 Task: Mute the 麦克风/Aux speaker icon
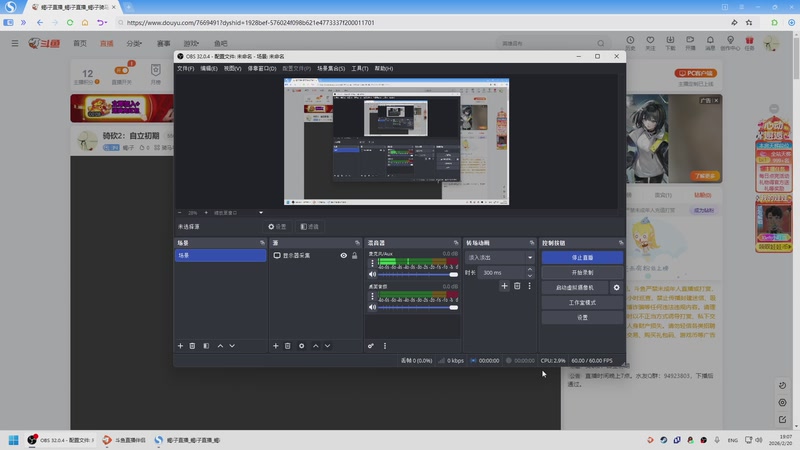pyautogui.click(x=372, y=273)
